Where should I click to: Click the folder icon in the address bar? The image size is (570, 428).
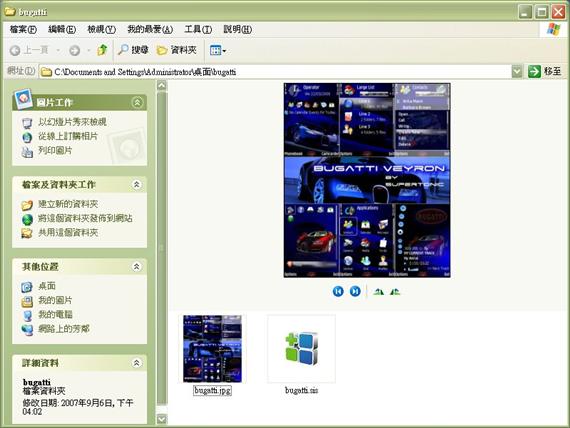[x=46, y=72]
